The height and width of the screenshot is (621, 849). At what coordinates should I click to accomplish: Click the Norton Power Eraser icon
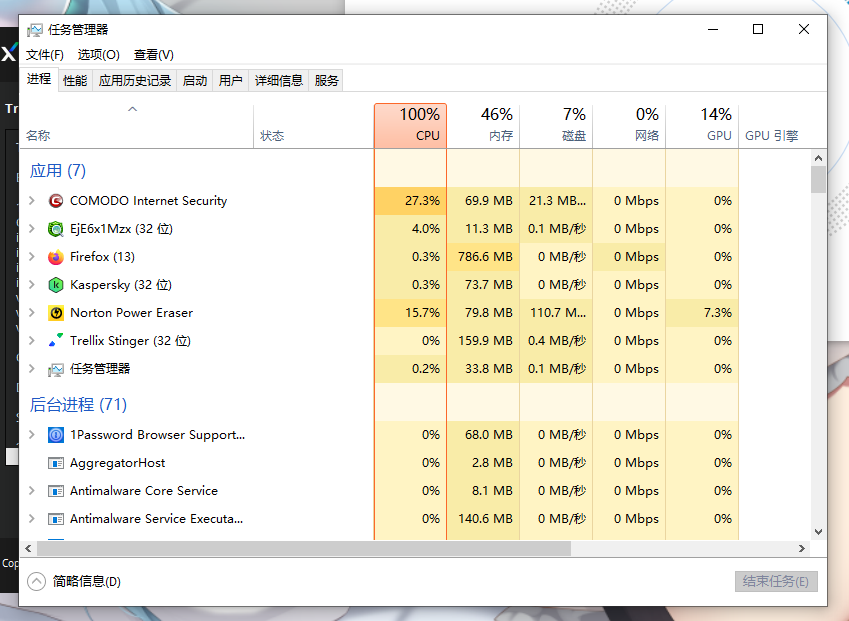(x=56, y=313)
